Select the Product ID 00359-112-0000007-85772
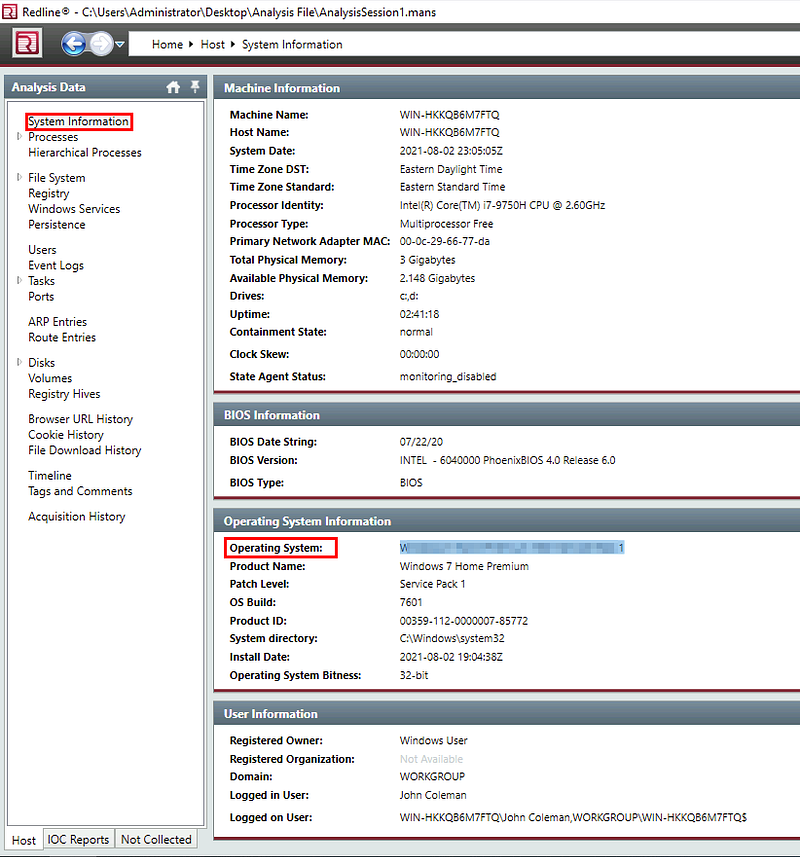 pos(463,621)
